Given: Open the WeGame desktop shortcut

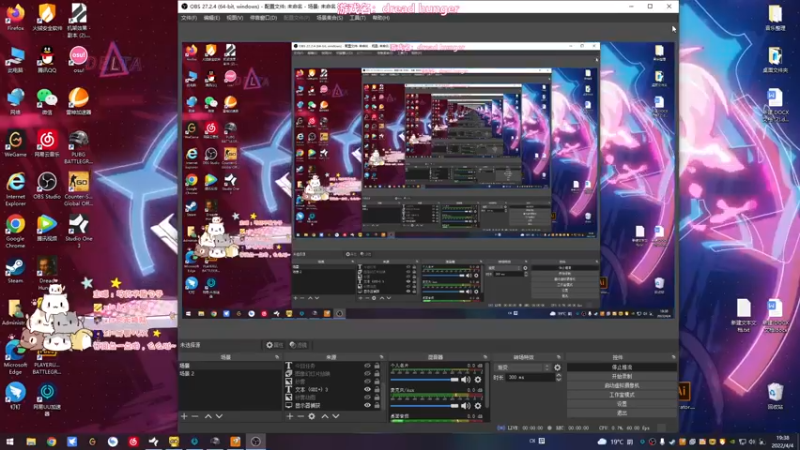Looking at the screenshot, I should [x=15, y=144].
